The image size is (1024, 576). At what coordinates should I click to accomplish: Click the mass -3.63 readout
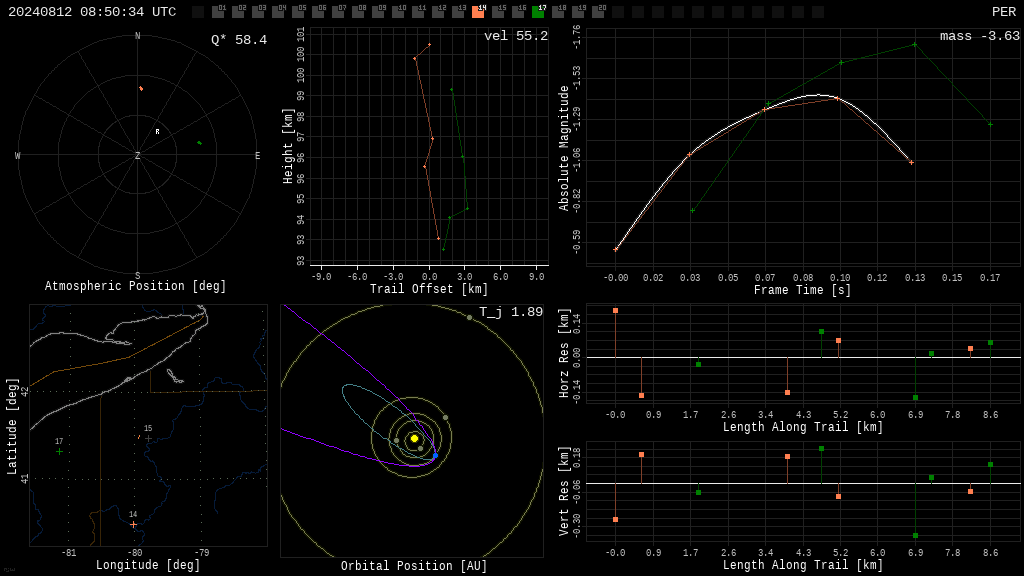(x=980, y=36)
